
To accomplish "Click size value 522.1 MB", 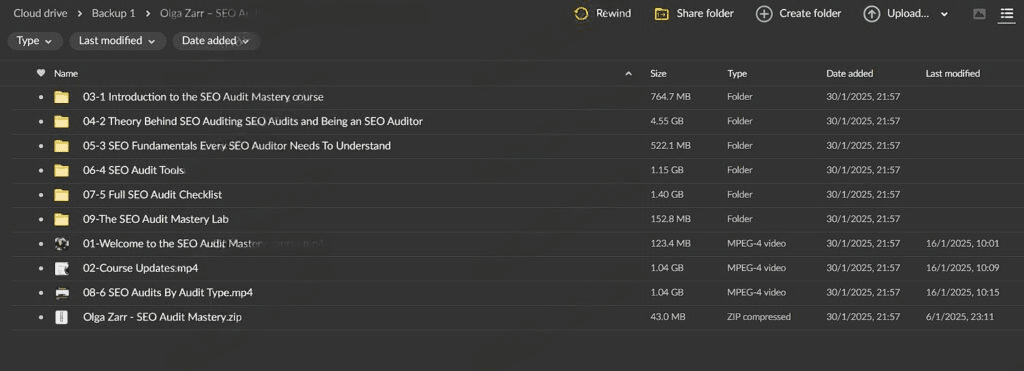I will pyautogui.click(x=670, y=146).
